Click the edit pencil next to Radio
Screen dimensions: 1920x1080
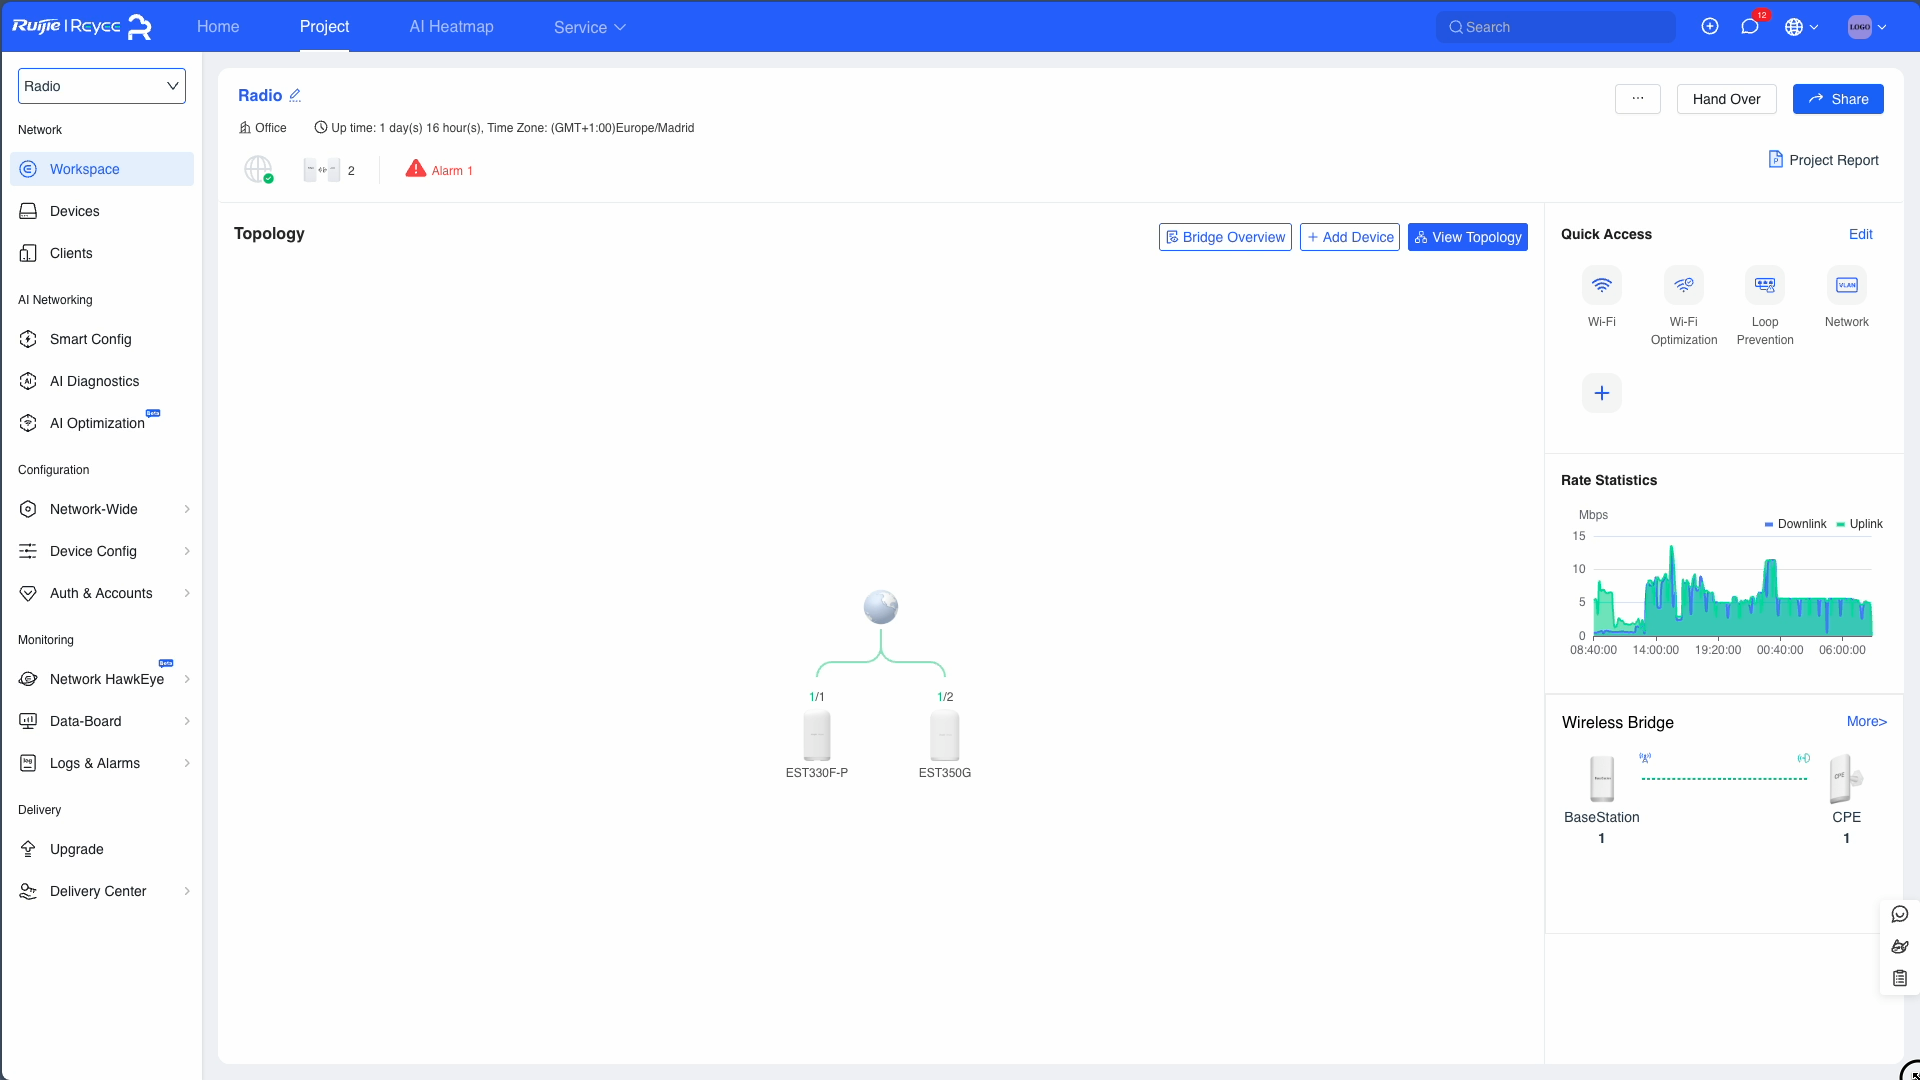coord(295,96)
